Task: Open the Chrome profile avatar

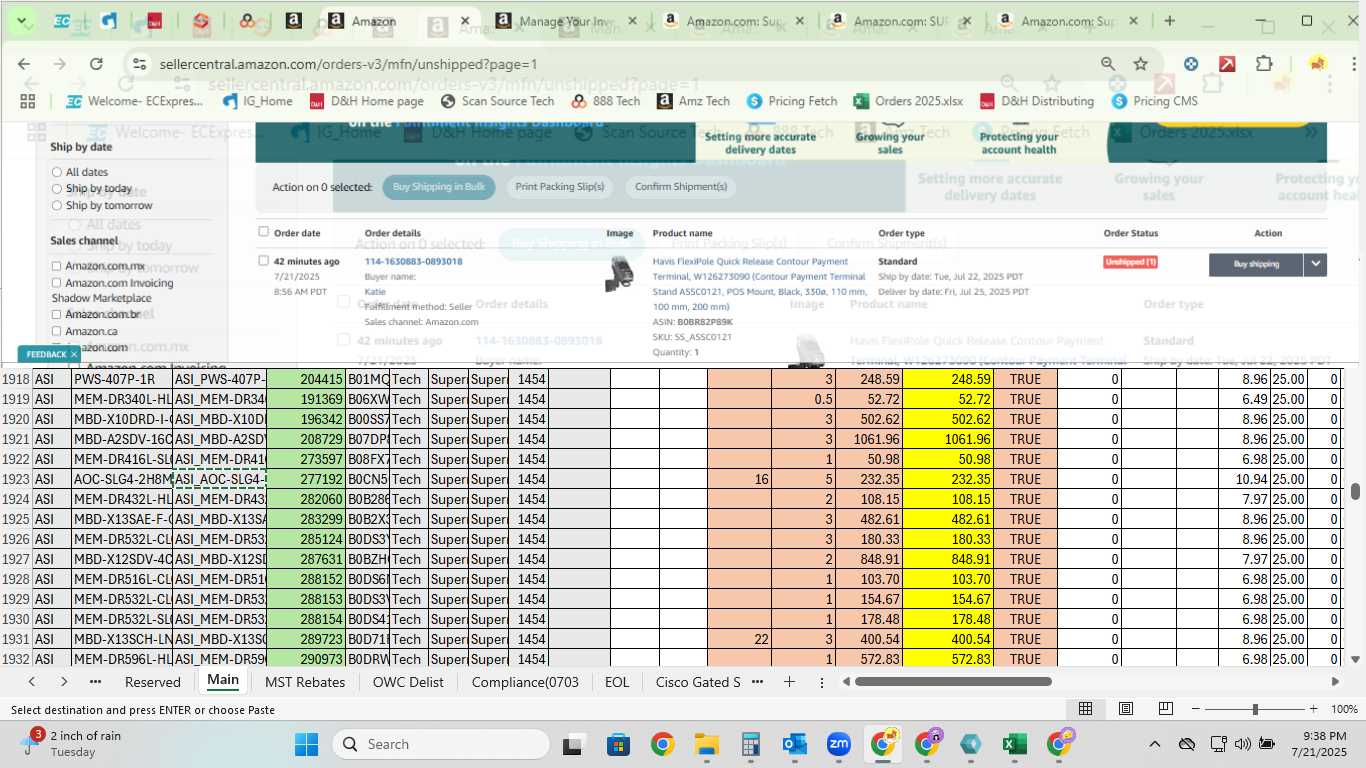Action: [1317, 64]
